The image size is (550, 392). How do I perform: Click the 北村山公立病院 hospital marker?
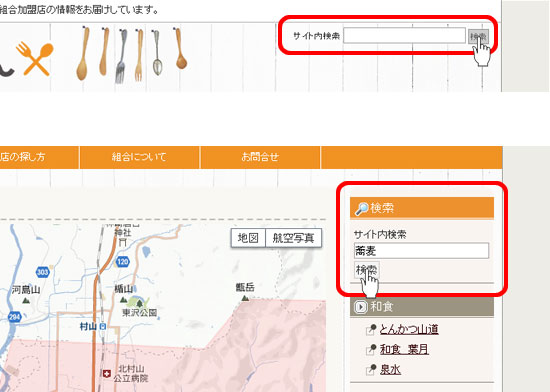click(x=107, y=373)
